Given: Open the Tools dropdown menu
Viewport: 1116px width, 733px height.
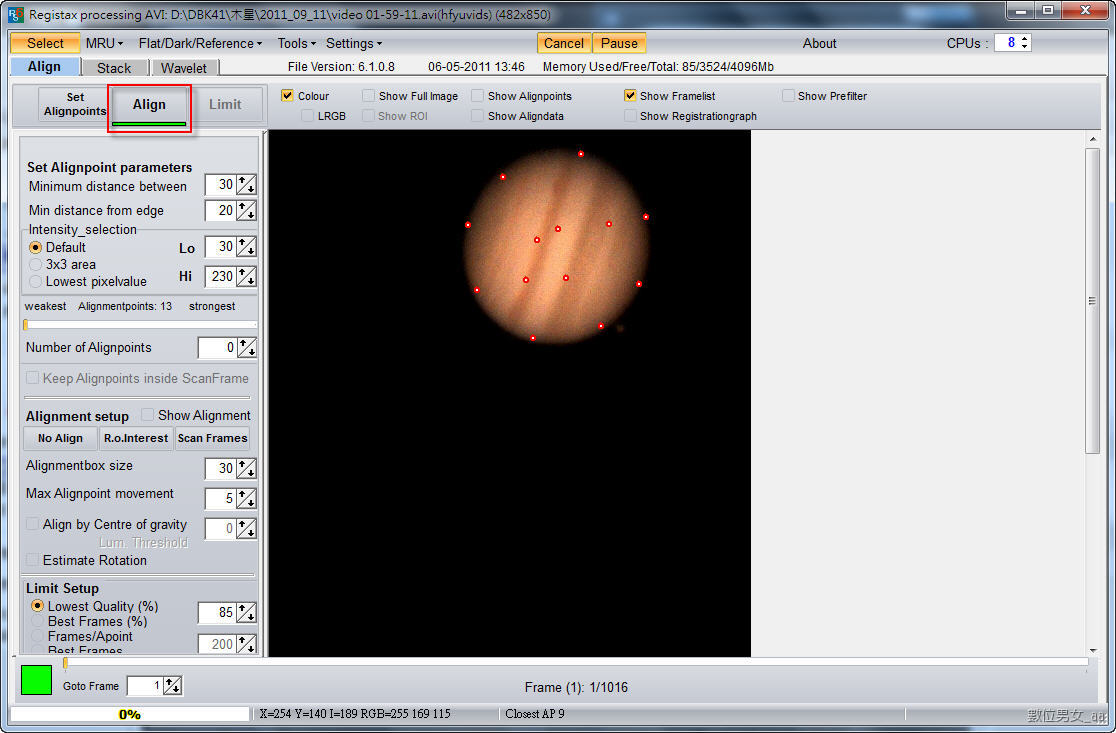Looking at the screenshot, I should click(296, 43).
